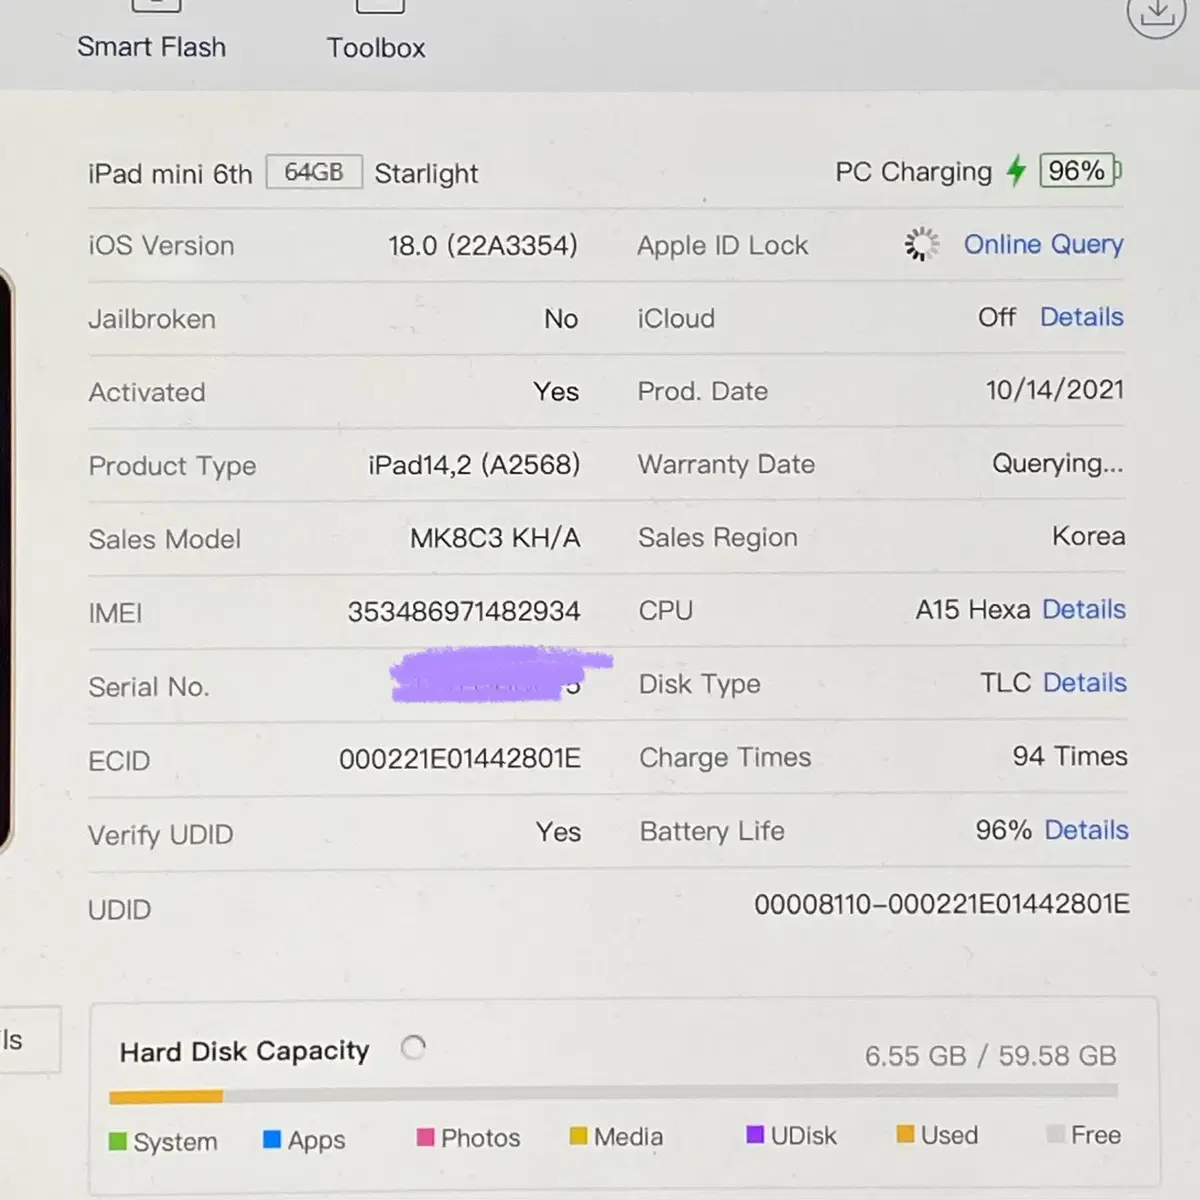
Task: Open Battery Life Details link
Action: [1086, 830]
